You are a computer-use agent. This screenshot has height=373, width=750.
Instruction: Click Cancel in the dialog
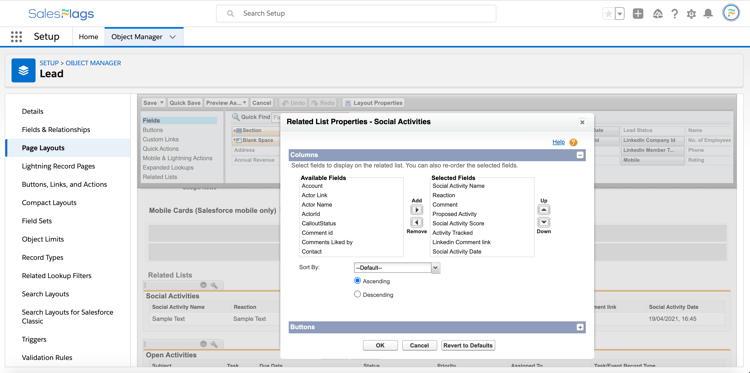[419, 345]
